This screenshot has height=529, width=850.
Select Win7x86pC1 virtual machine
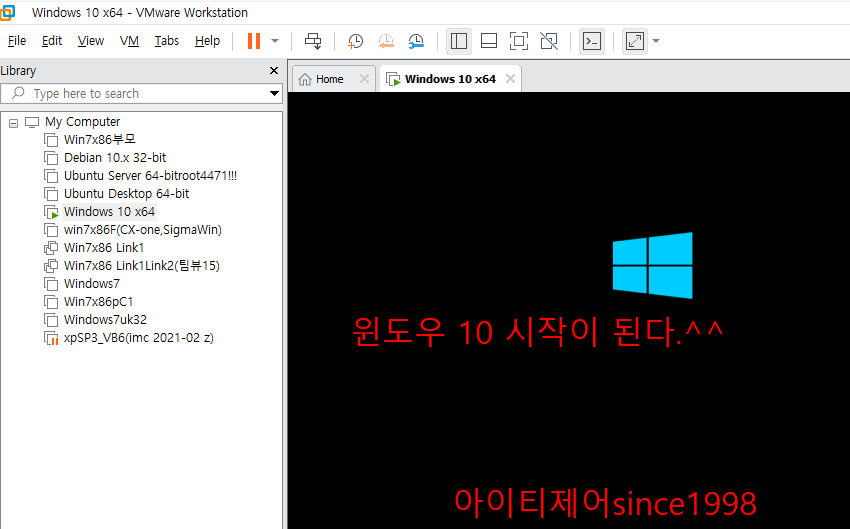tap(98, 301)
